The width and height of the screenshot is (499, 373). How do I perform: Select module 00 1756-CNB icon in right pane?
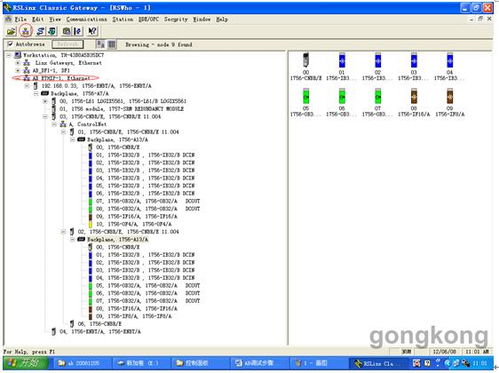306,66
